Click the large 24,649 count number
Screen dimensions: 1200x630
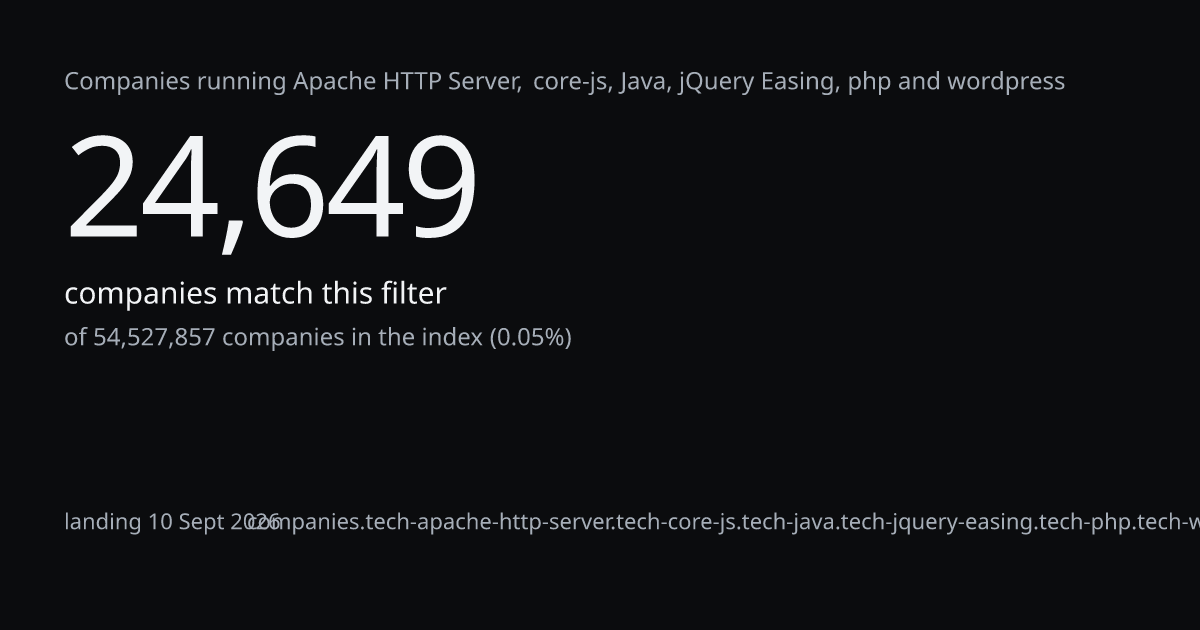pyautogui.click(x=271, y=190)
